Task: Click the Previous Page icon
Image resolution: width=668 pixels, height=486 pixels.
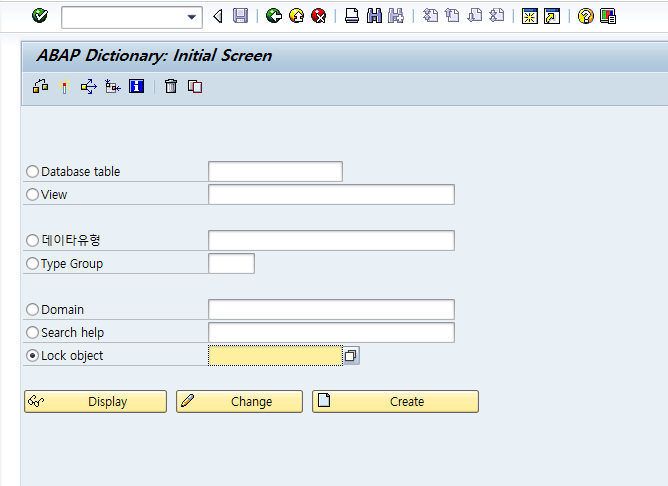Action: (x=452, y=16)
